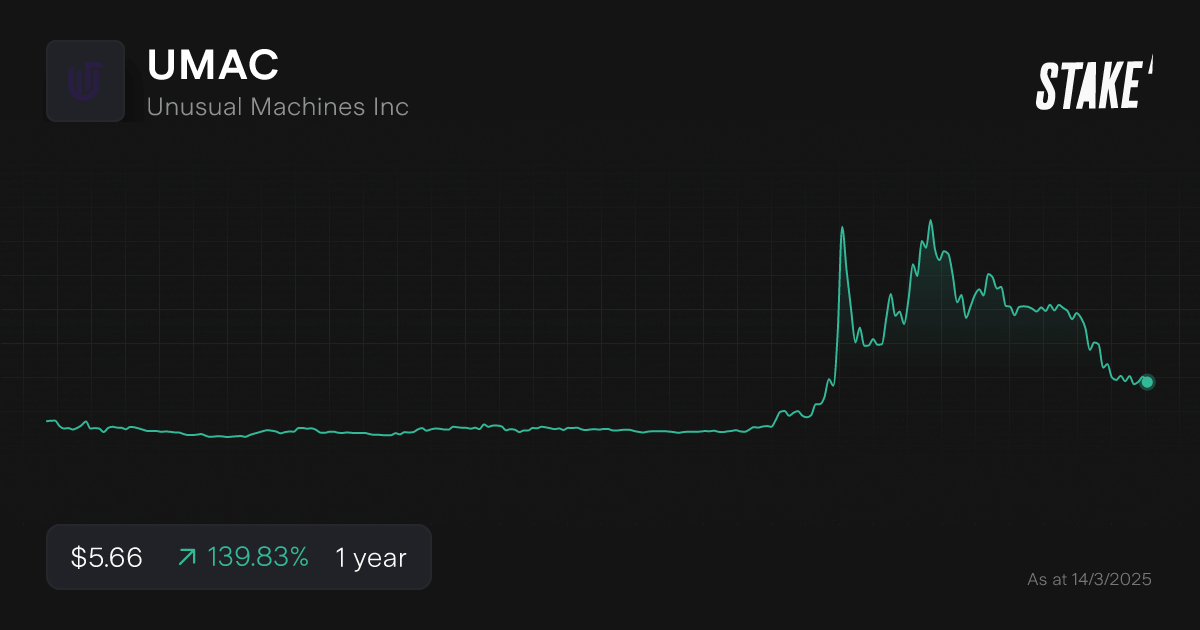Expand the UMAC ticker details
Image resolution: width=1200 pixels, height=630 pixels.
(x=213, y=65)
